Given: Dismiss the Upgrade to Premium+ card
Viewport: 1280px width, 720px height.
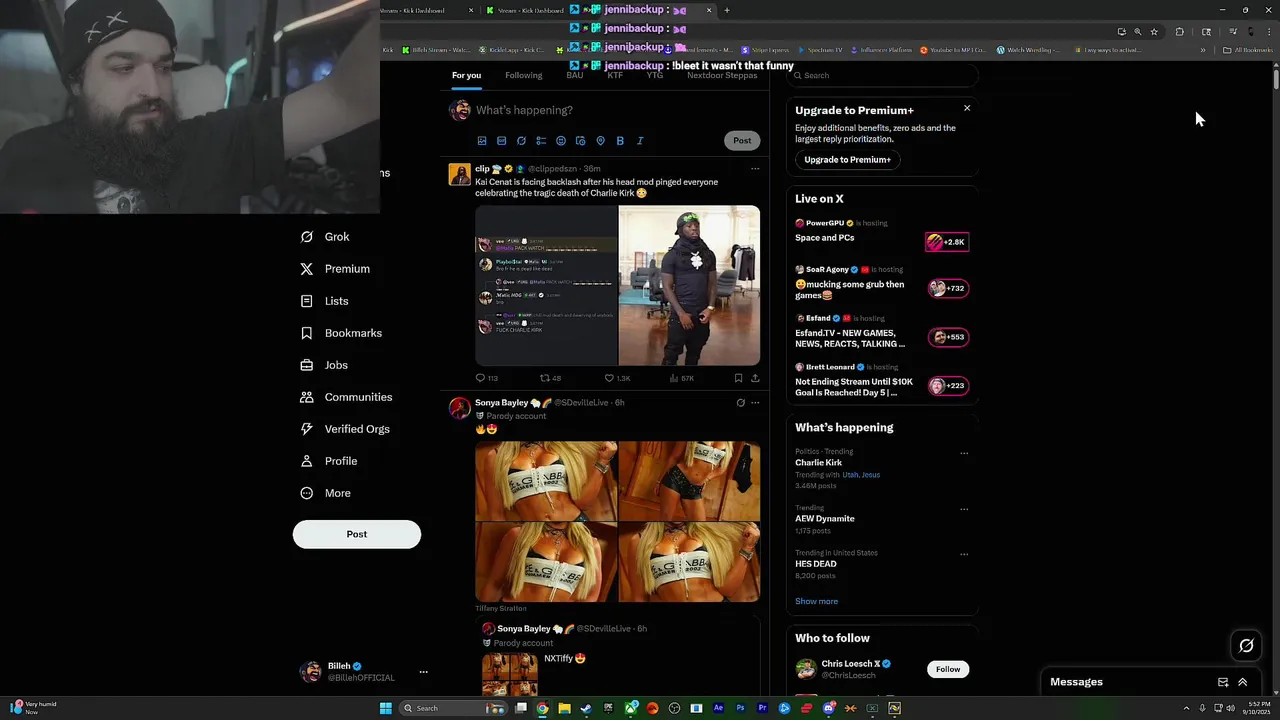Looking at the screenshot, I should pos(966,108).
